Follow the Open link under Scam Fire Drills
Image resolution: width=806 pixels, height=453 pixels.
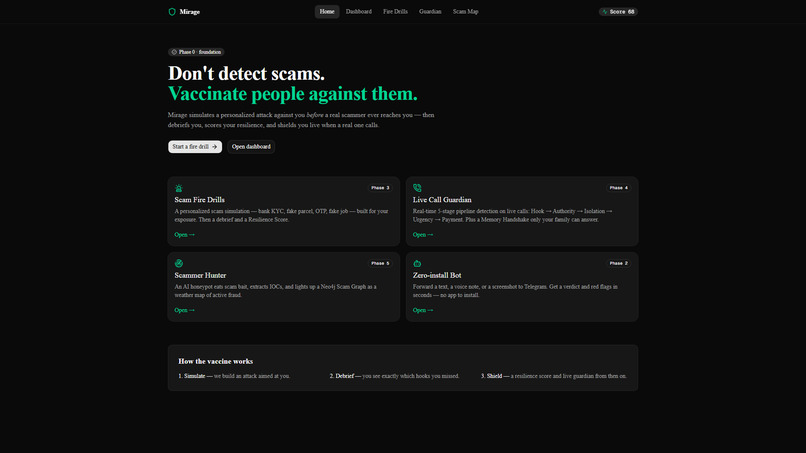185,234
